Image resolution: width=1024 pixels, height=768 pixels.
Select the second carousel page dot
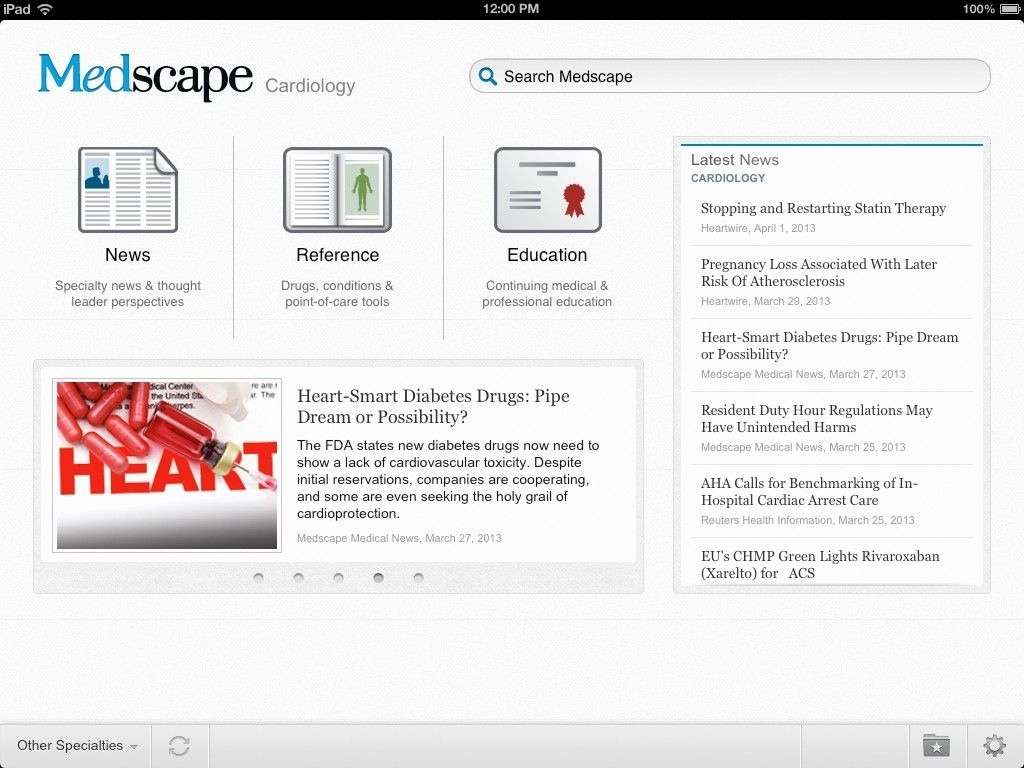pyautogui.click(x=298, y=577)
